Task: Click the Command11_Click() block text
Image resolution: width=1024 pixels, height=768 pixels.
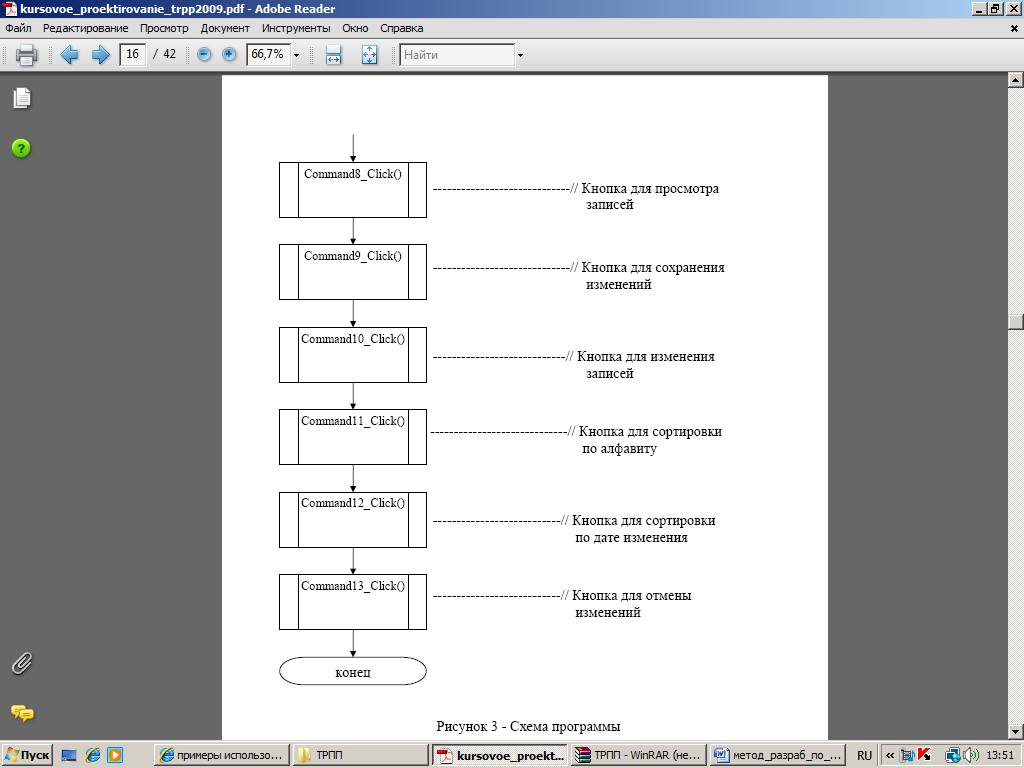Action: click(x=353, y=421)
